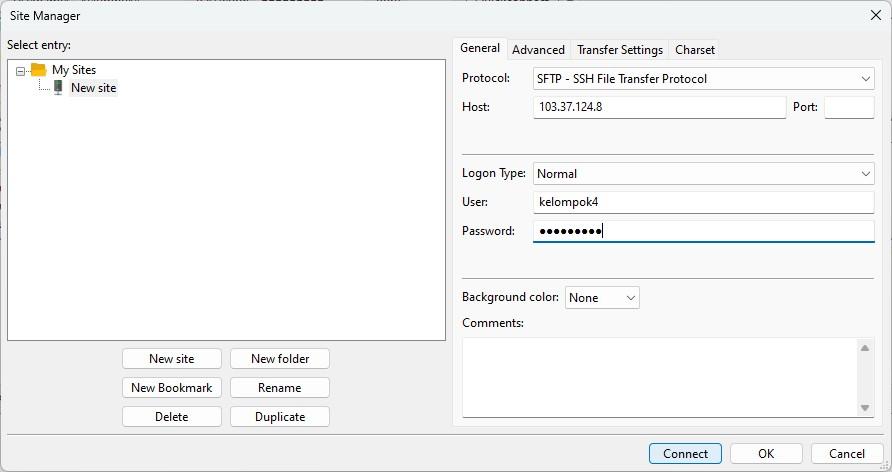The image size is (892, 472).
Task: Click the Cancel button
Action: pyautogui.click(x=847, y=454)
